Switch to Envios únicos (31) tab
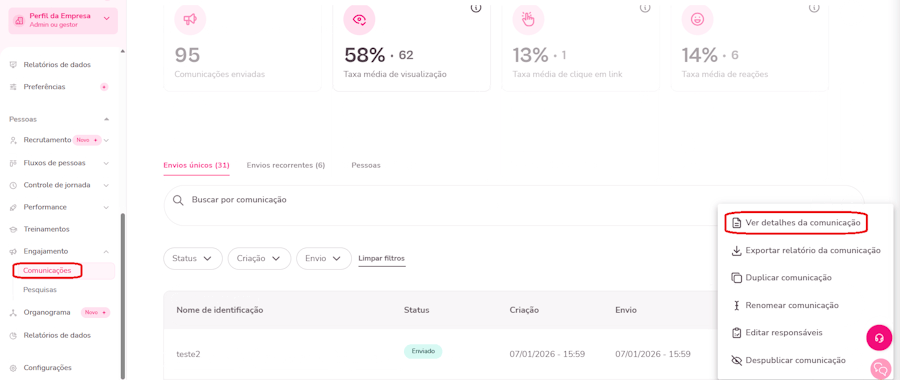 point(196,165)
